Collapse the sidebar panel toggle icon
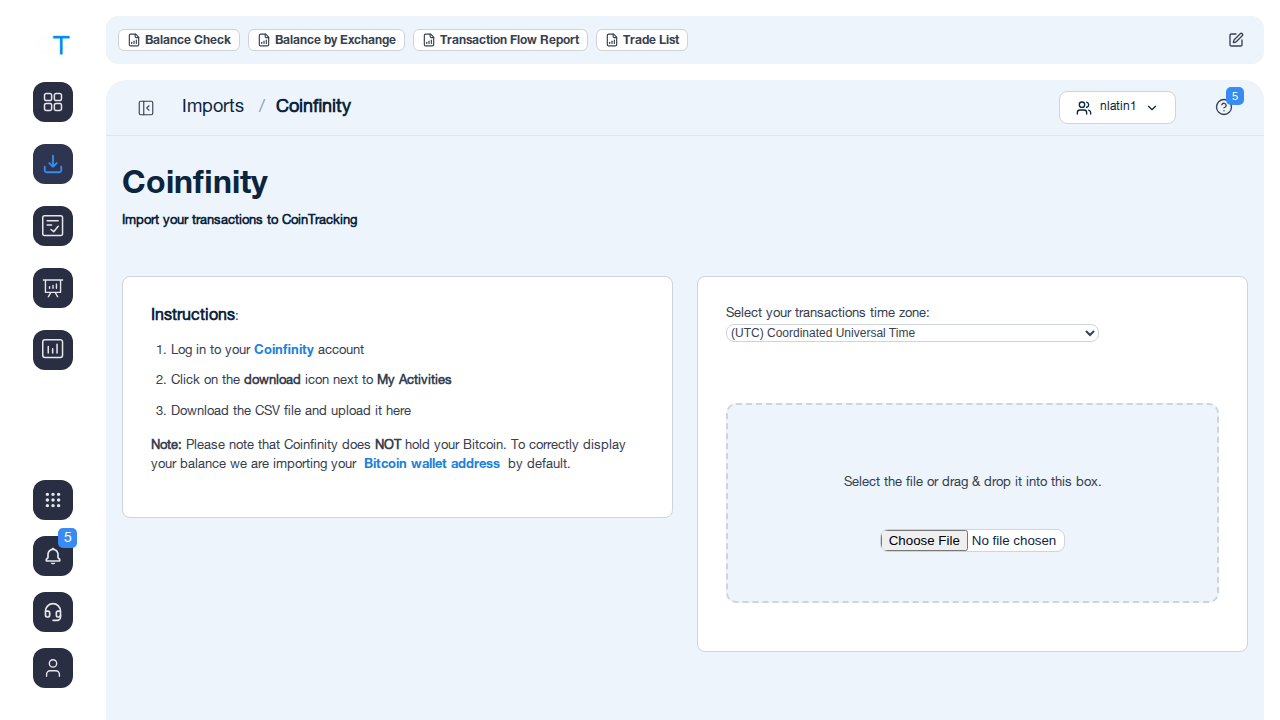This screenshot has width=1280, height=720. (146, 108)
